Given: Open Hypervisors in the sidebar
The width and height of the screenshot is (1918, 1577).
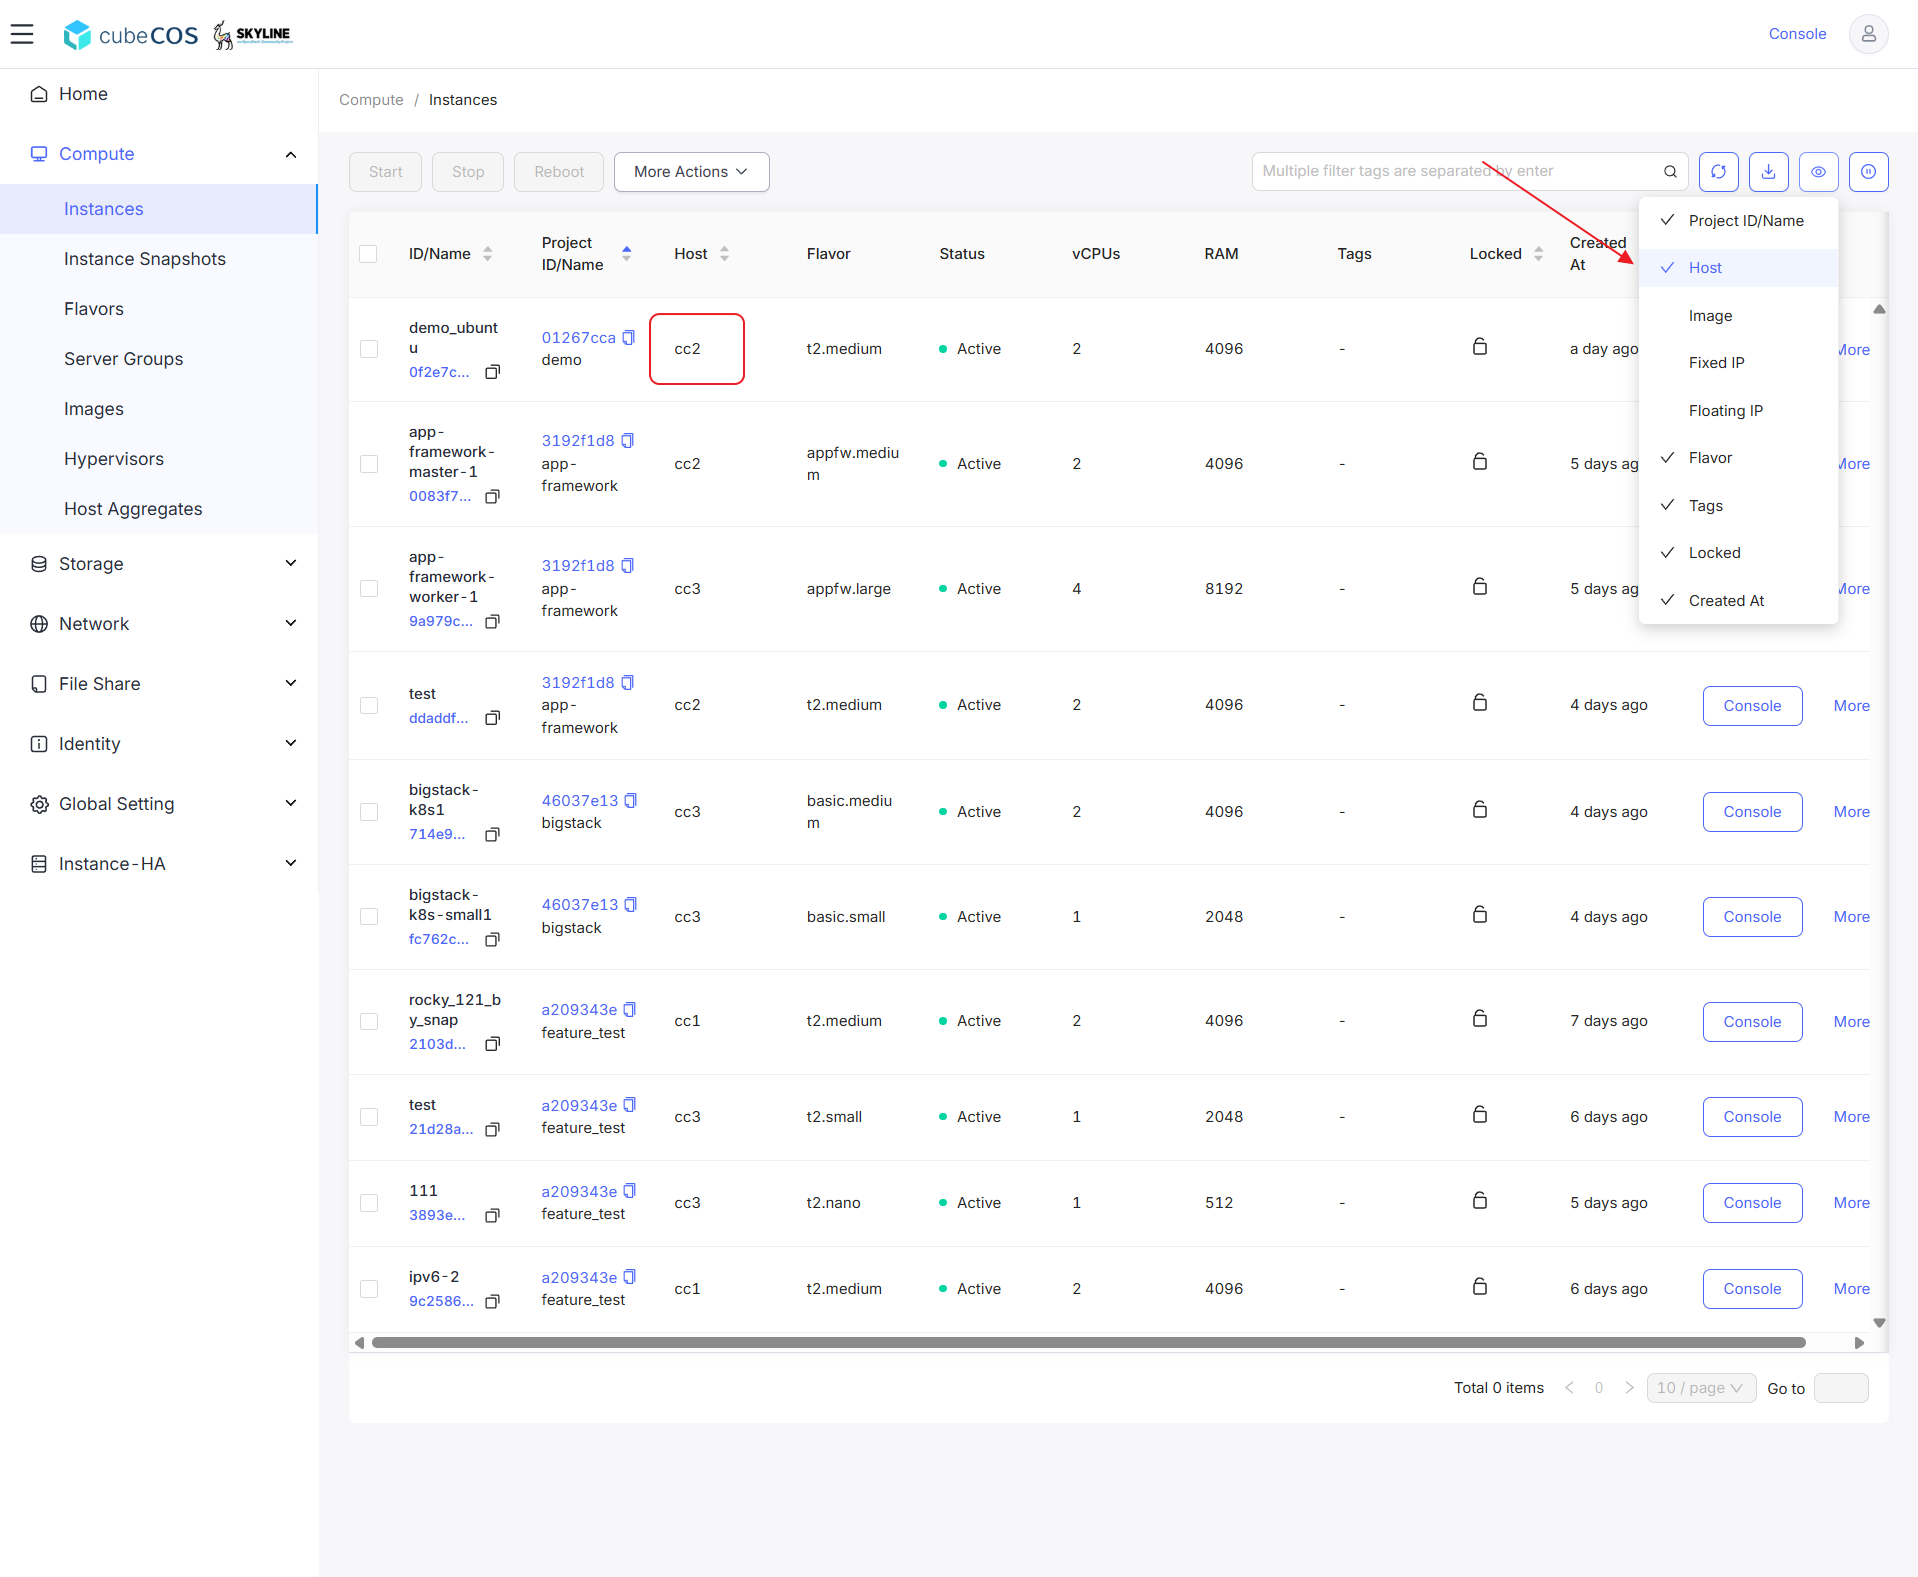Looking at the screenshot, I should (x=114, y=459).
